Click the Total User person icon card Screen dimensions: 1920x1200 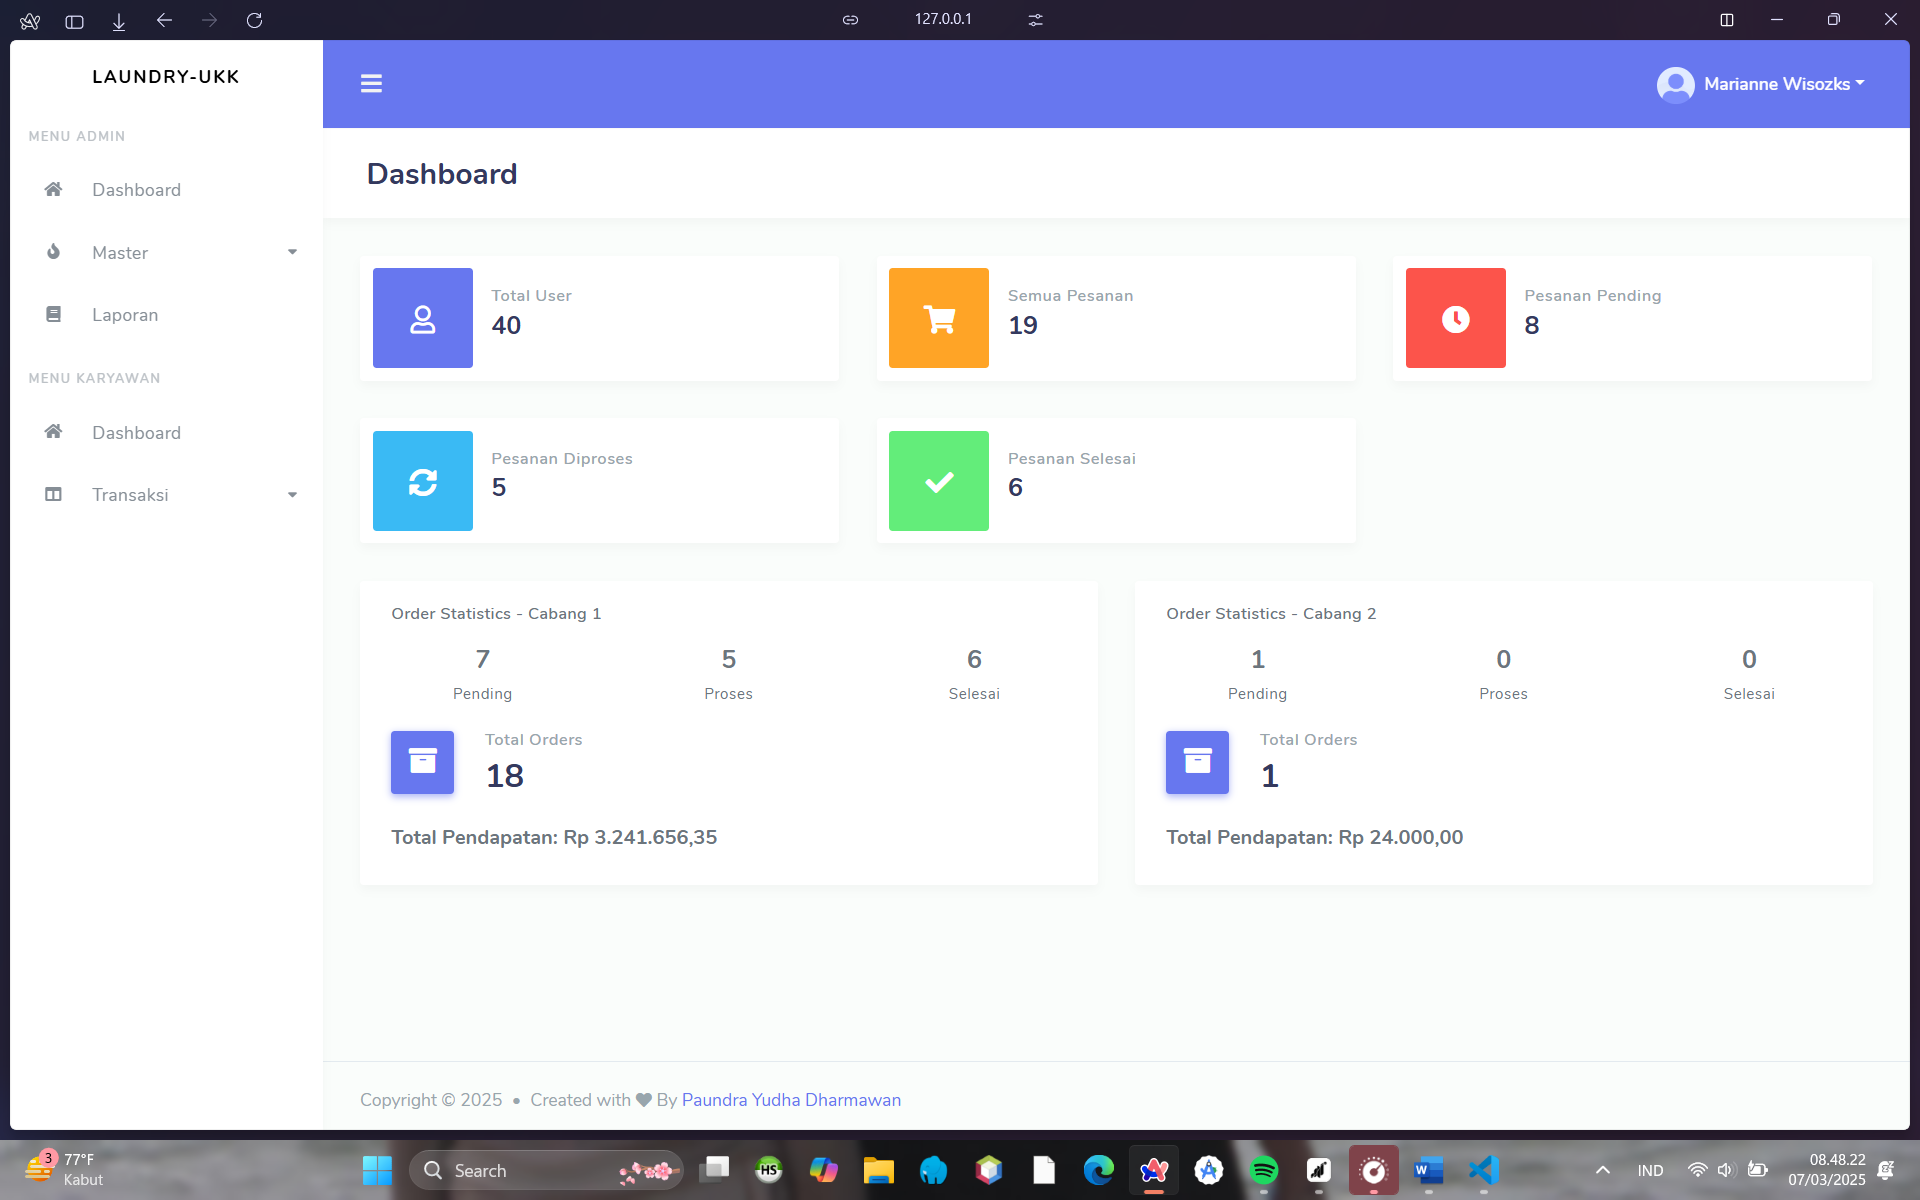pyautogui.click(x=422, y=318)
